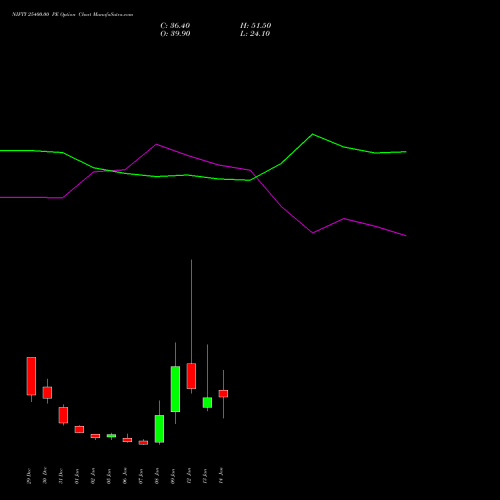Click the 31 Dec date label
Screen dimensions: 500x500
pos(61,476)
